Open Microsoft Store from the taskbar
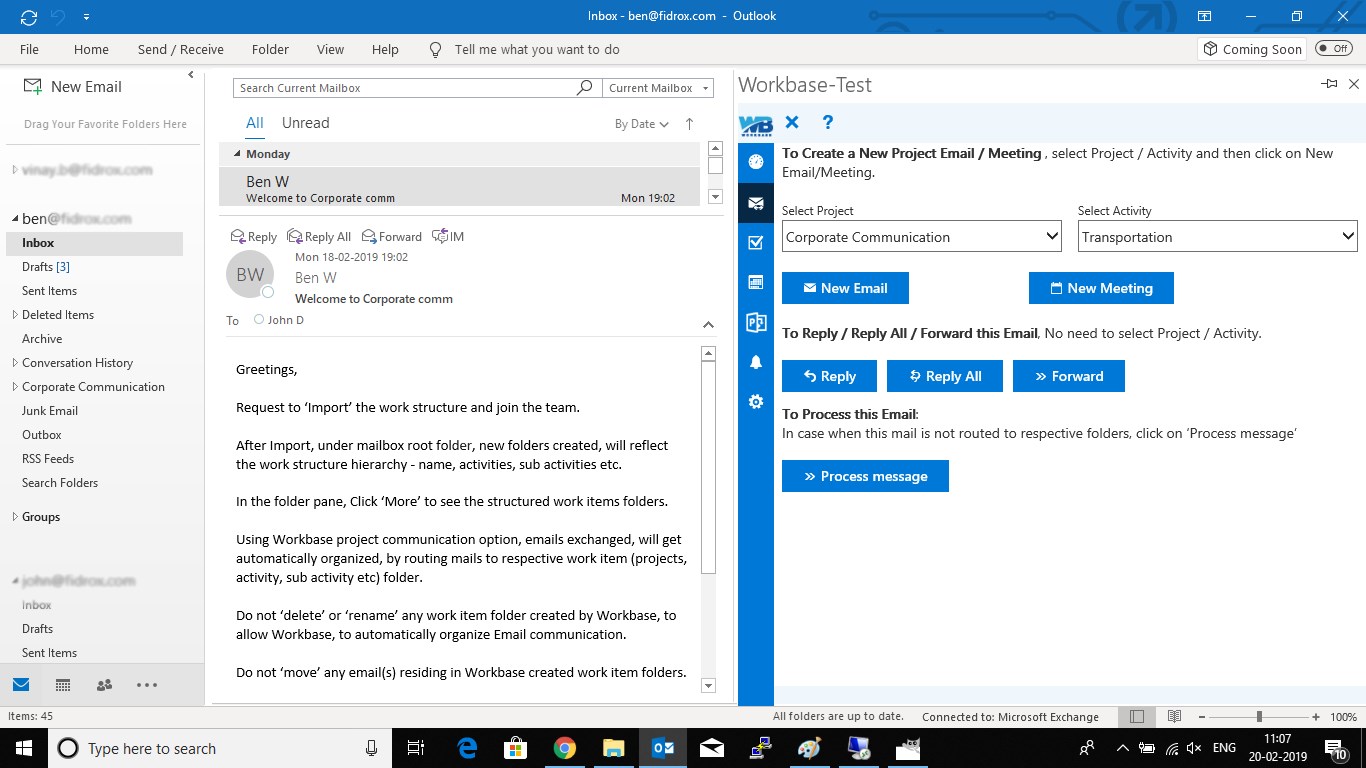 pos(516,748)
